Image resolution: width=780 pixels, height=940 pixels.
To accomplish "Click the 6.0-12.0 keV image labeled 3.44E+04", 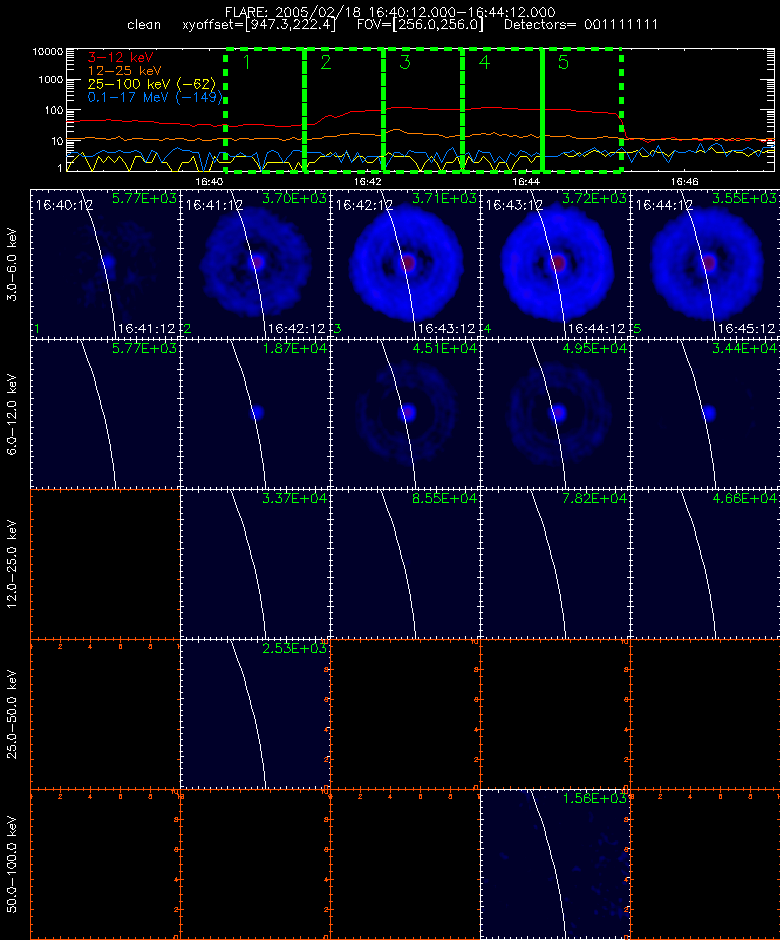I will tap(705, 414).
